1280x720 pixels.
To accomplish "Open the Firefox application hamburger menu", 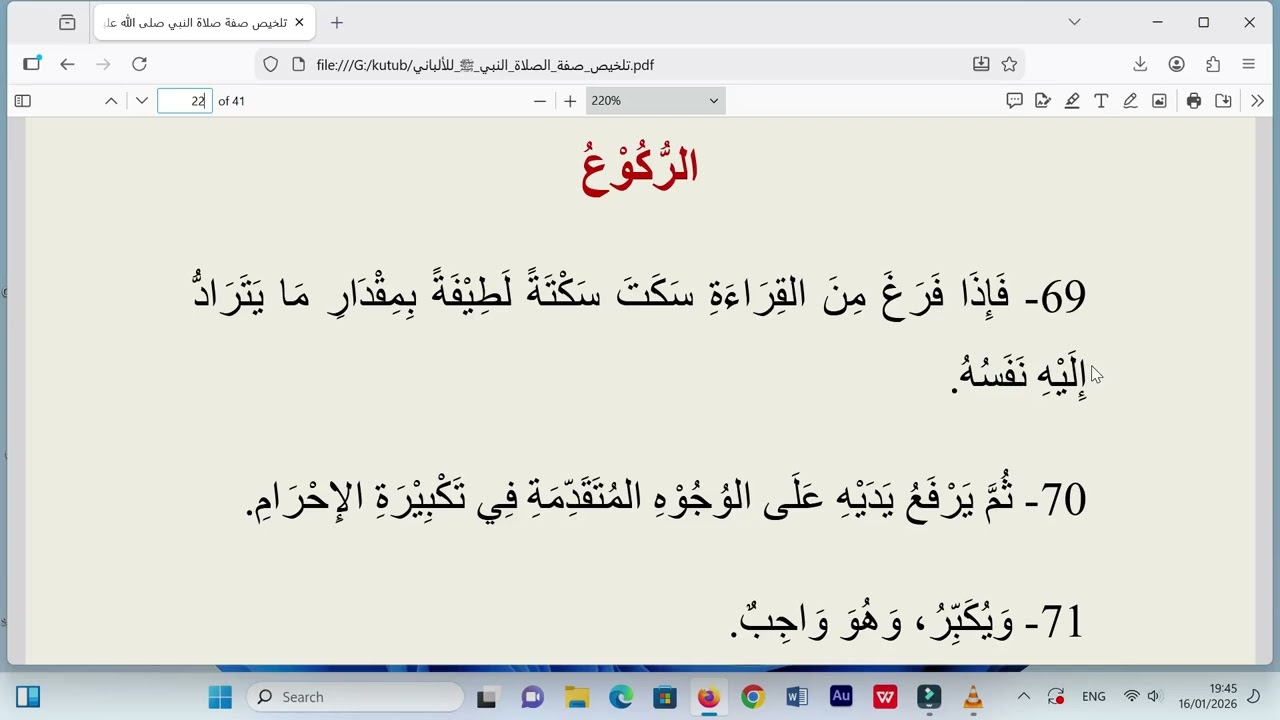I will [x=1248, y=64].
